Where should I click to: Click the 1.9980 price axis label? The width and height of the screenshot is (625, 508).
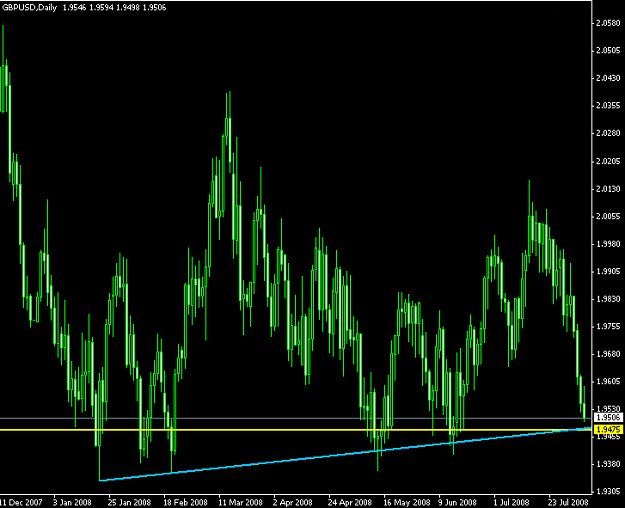608,244
